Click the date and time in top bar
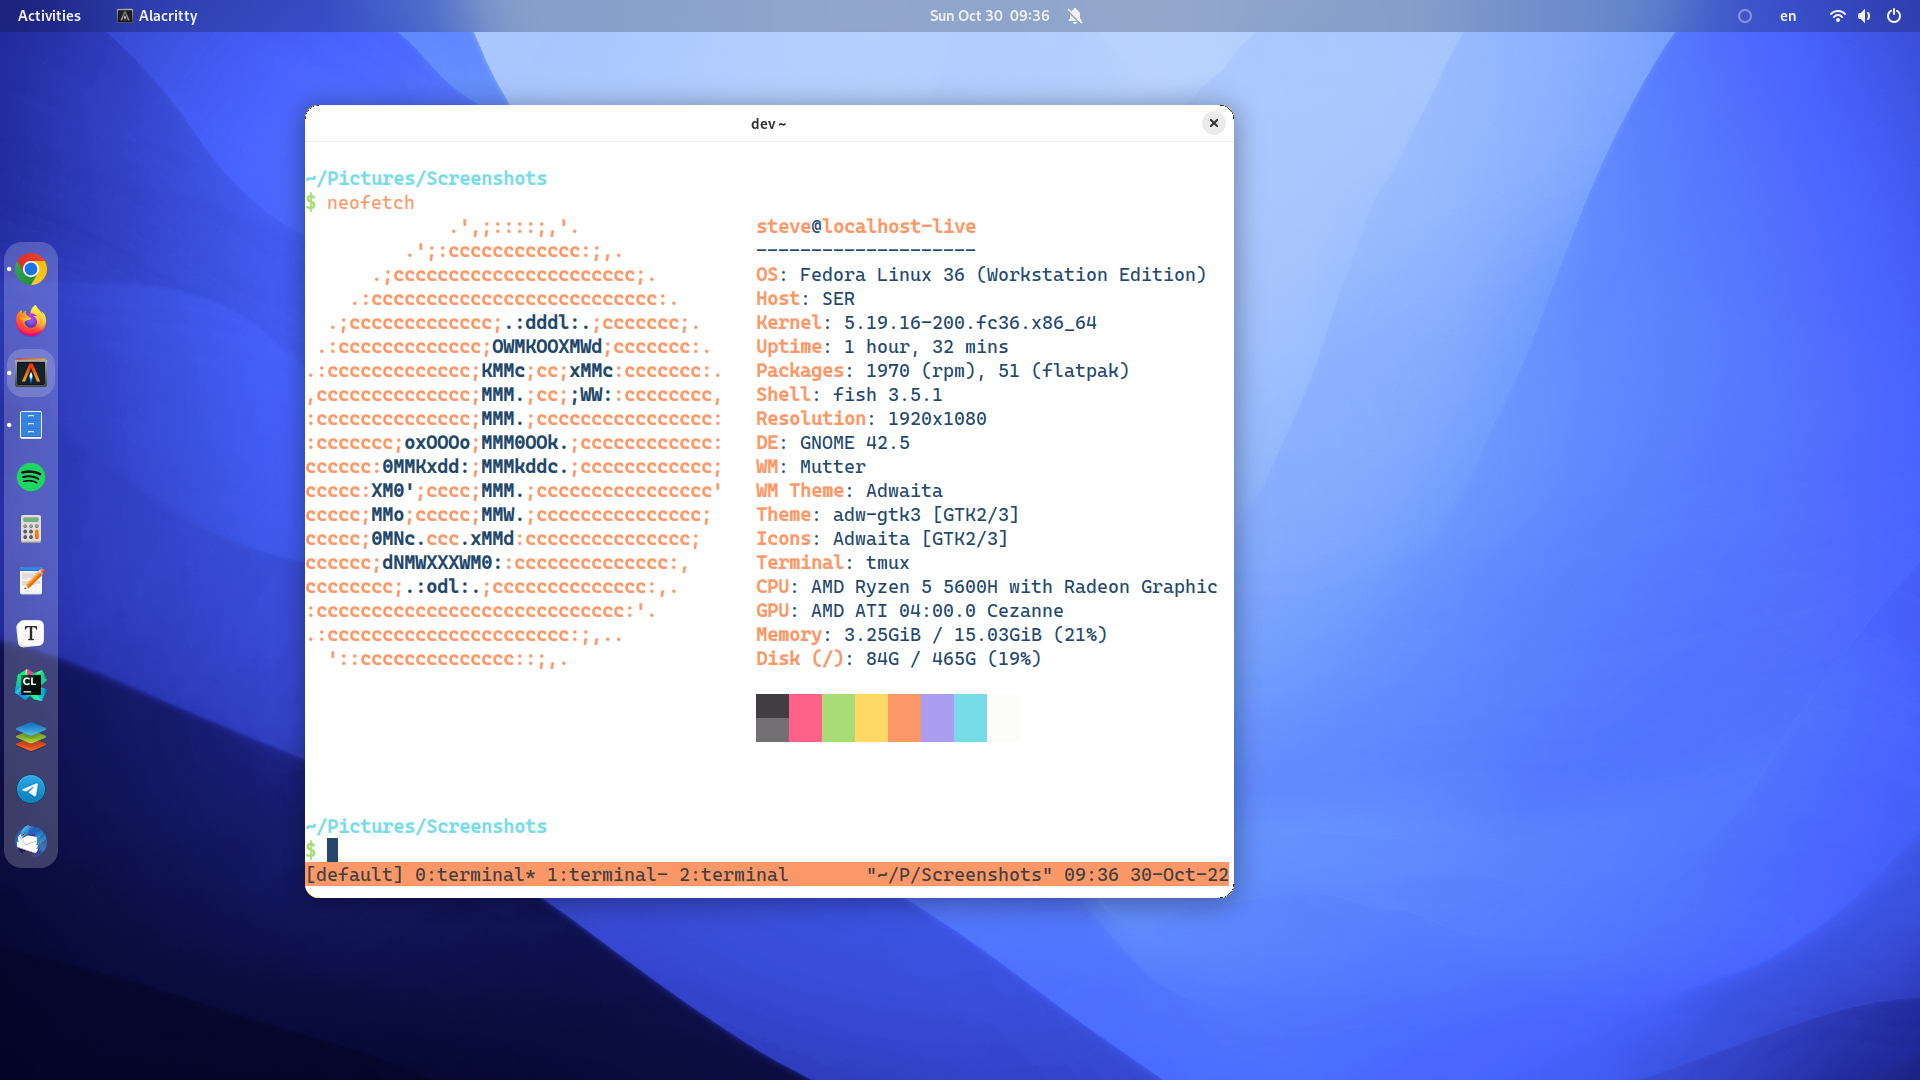Viewport: 1920px width, 1080px height. click(989, 16)
